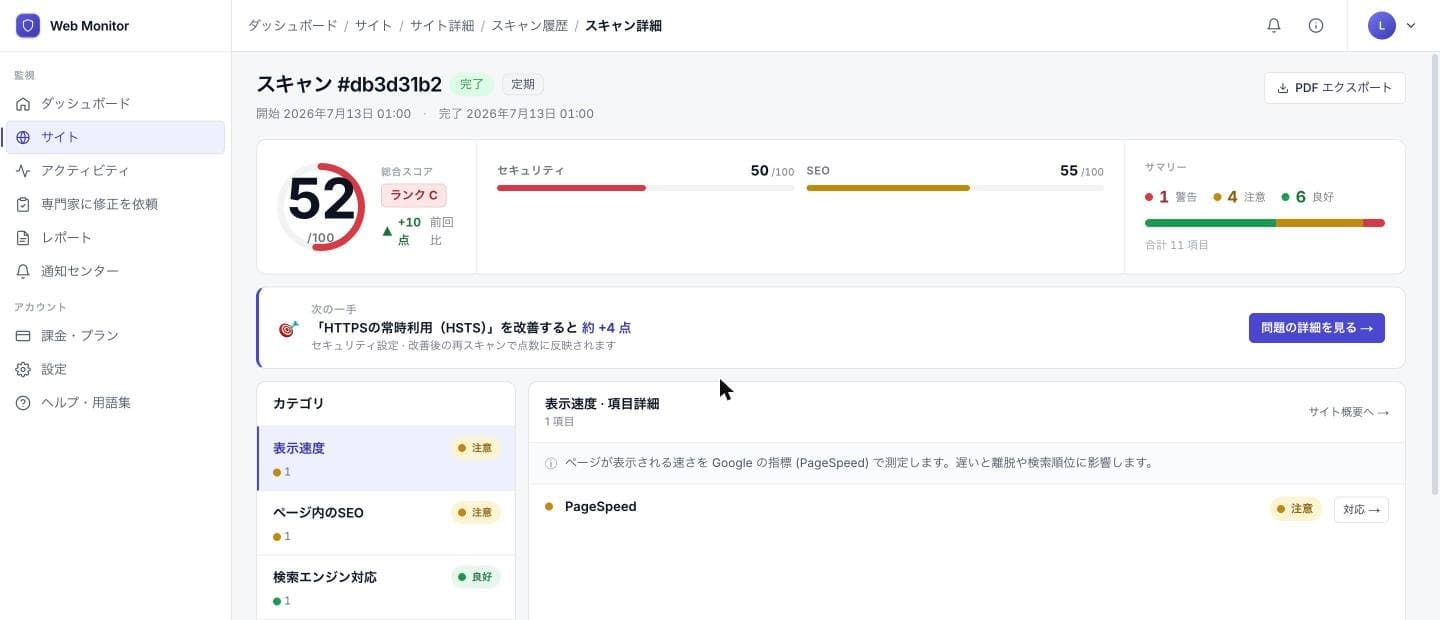Click the ヘルプ・用語集 question mark icon

pos(23,403)
